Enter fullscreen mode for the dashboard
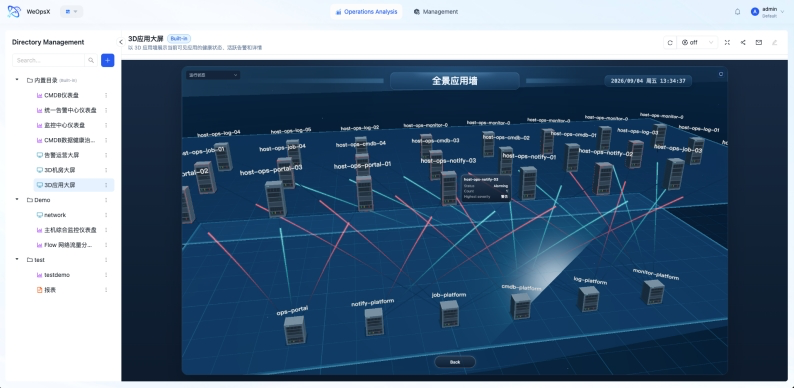The height and width of the screenshot is (388, 794). pyautogui.click(x=727, y=43)
